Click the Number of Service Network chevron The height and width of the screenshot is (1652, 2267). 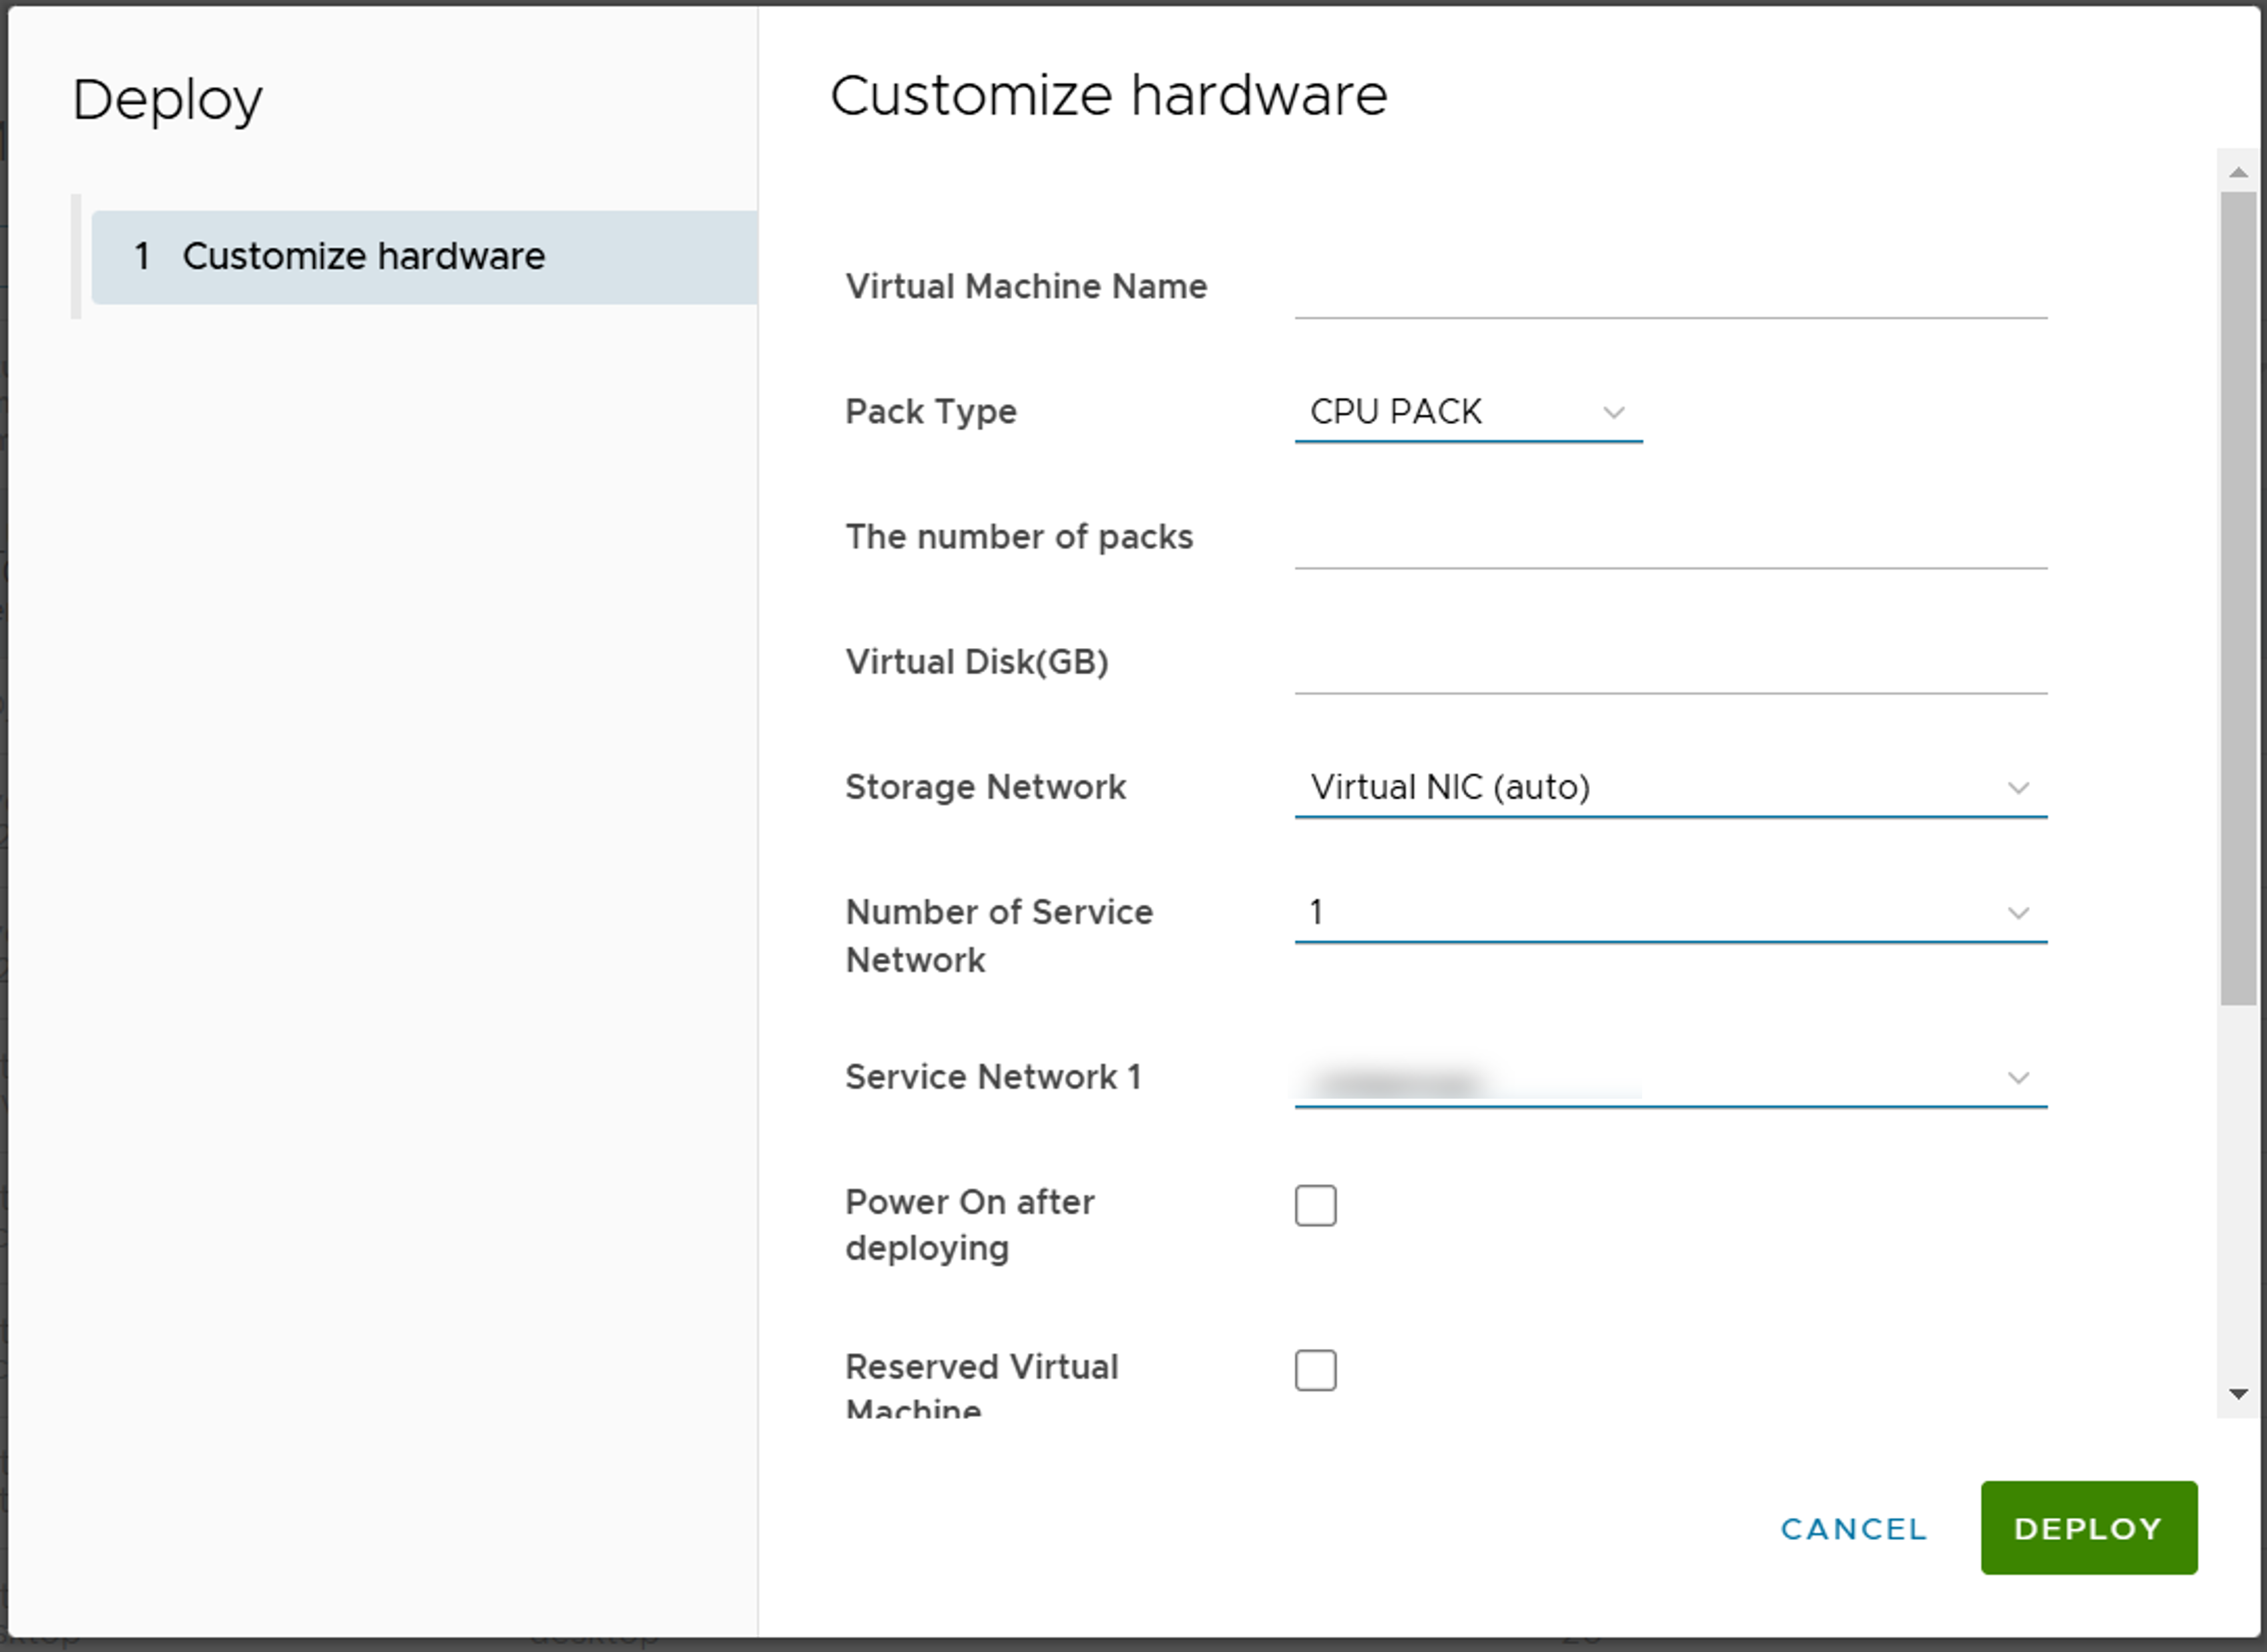pyautogui.click(x=2018, y=913)
